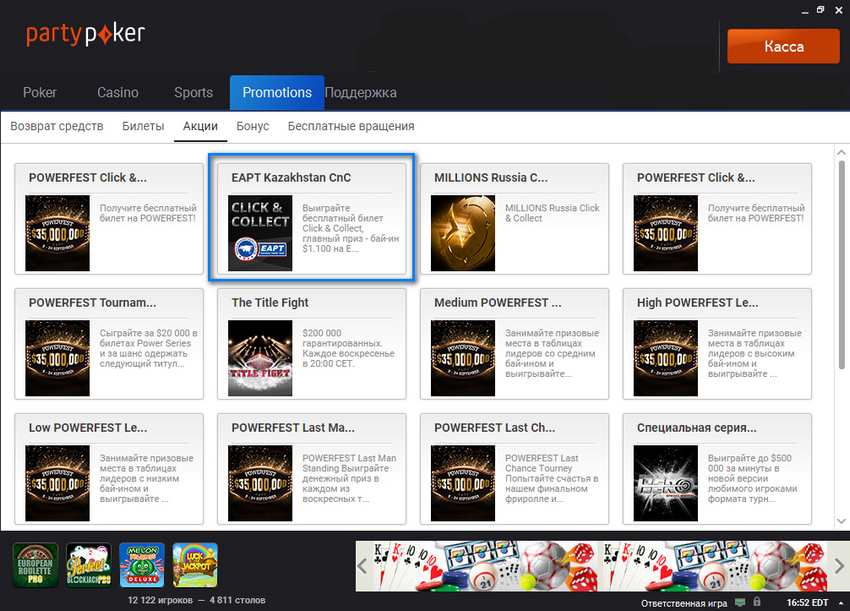
Task: Launch Luck Jackpot game icon
Action: [x=195, y=565]
